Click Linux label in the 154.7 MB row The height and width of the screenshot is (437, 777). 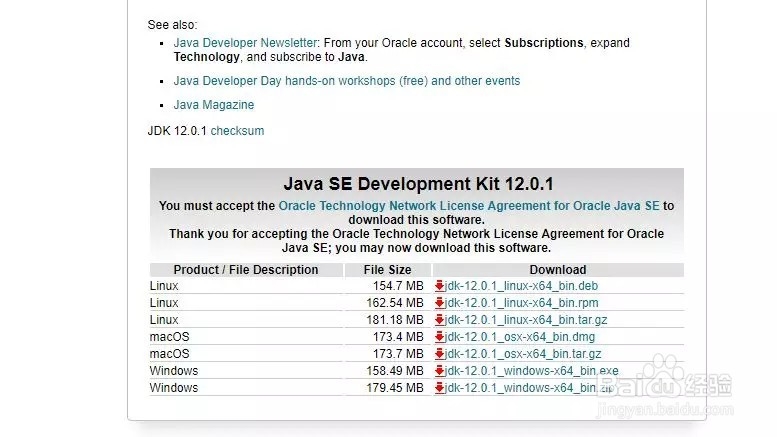(x=164, y=286)
